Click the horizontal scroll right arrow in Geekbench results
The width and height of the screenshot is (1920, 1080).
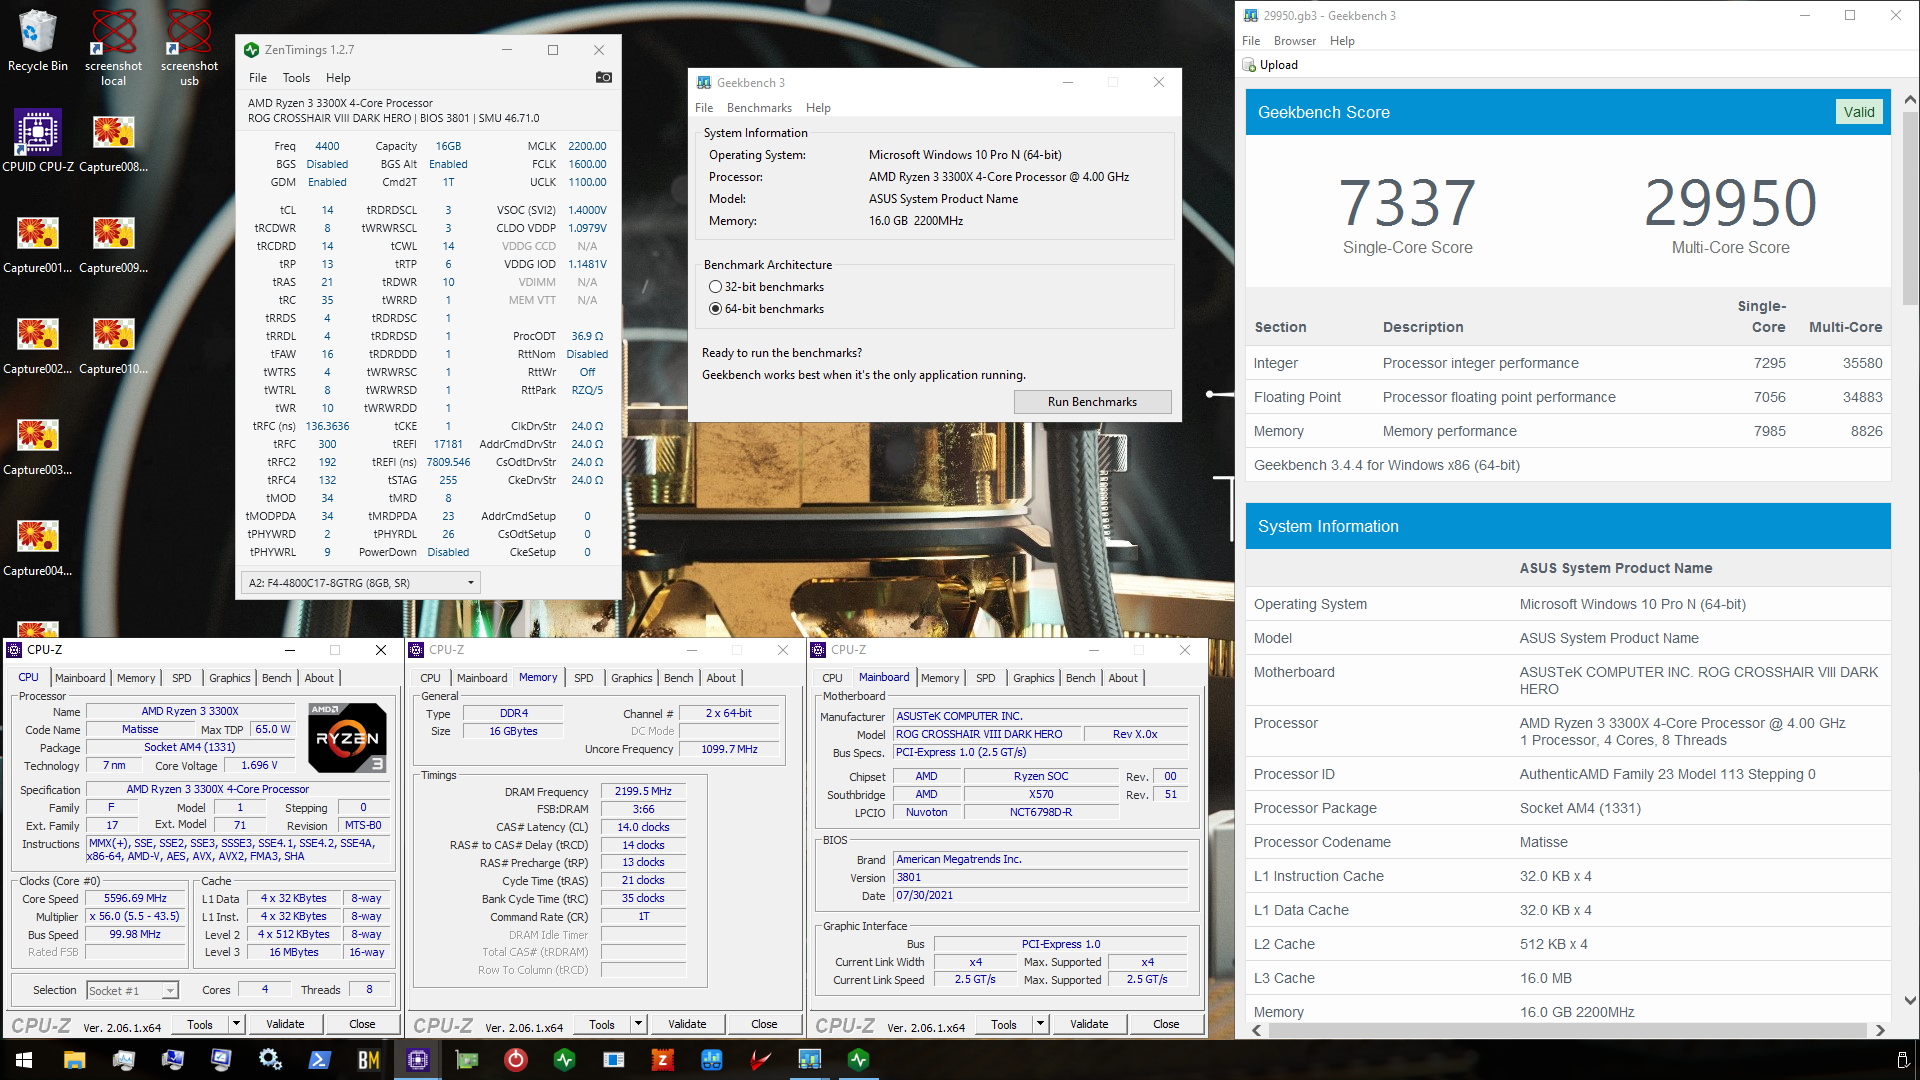[1880, 1030]
